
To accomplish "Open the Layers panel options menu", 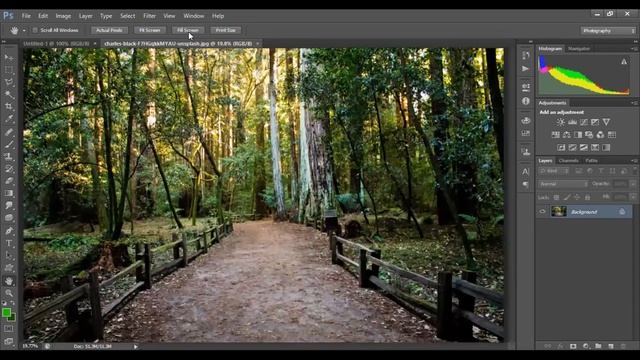I will [x=634, y=161].
